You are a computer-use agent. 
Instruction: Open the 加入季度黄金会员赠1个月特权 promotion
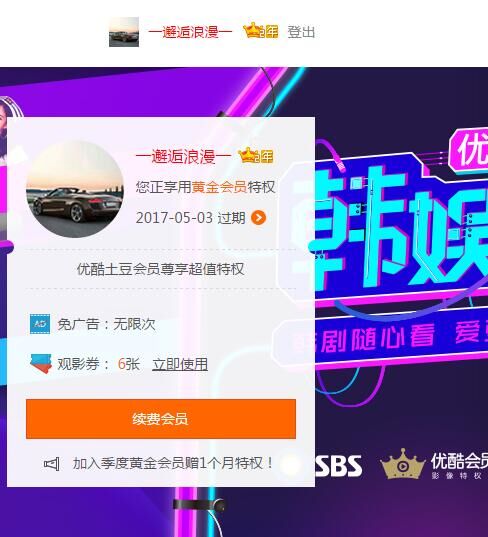click(x=173, y=463)
